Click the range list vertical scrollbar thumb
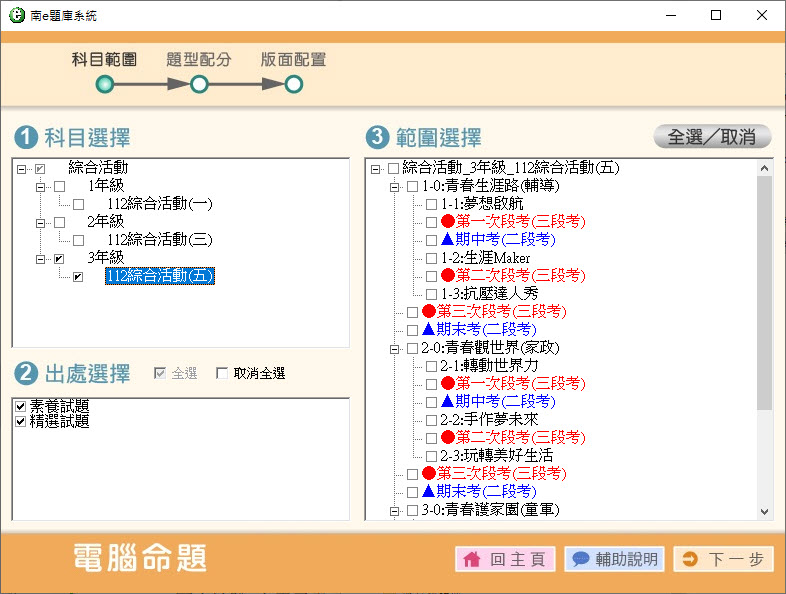The height and width of the screenshot is (594, 786). pos(765,290)
